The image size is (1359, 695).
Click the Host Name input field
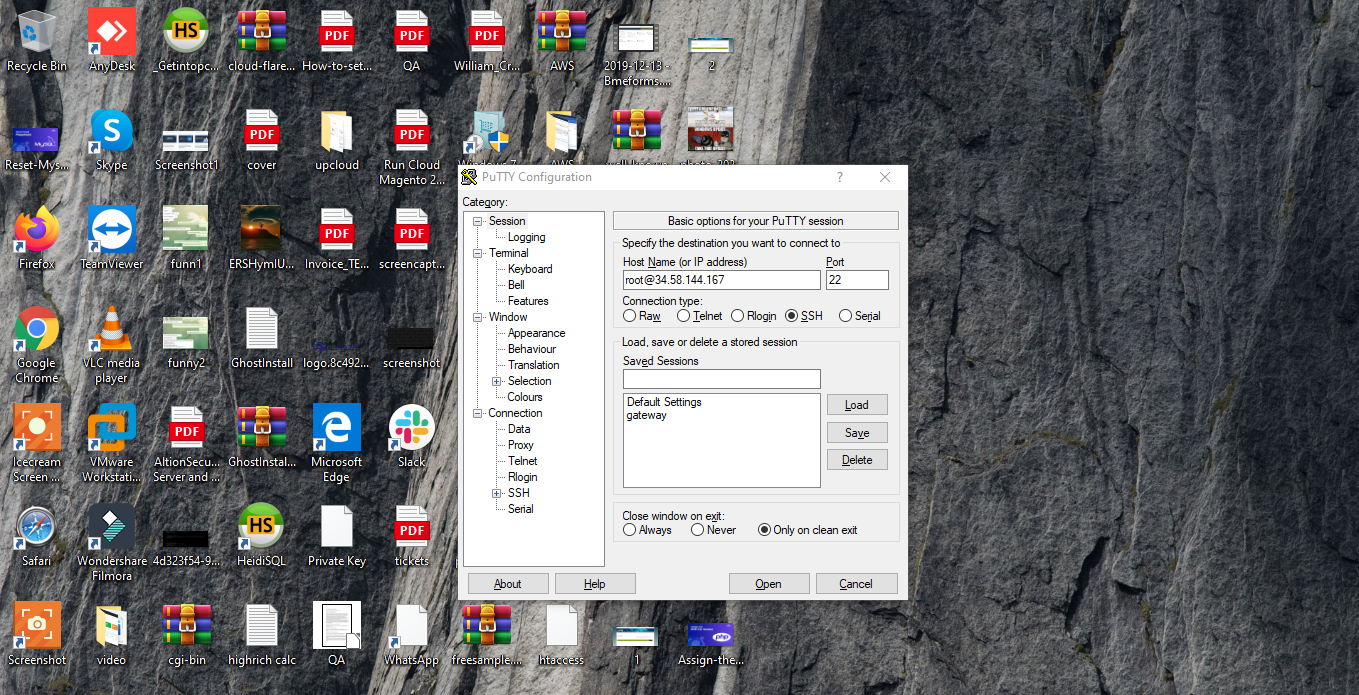(x=721, y=280)
